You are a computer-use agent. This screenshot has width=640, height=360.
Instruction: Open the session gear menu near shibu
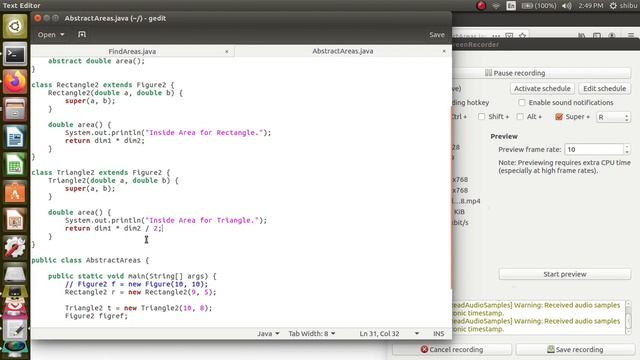pos(613,6)
